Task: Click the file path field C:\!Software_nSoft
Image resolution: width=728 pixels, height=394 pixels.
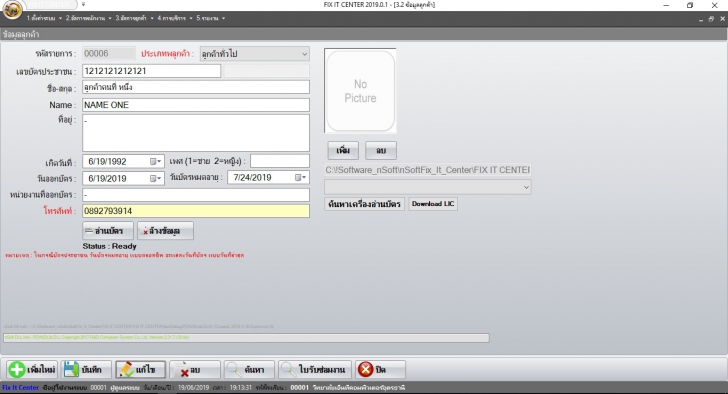Action: [x=428, y=170]
